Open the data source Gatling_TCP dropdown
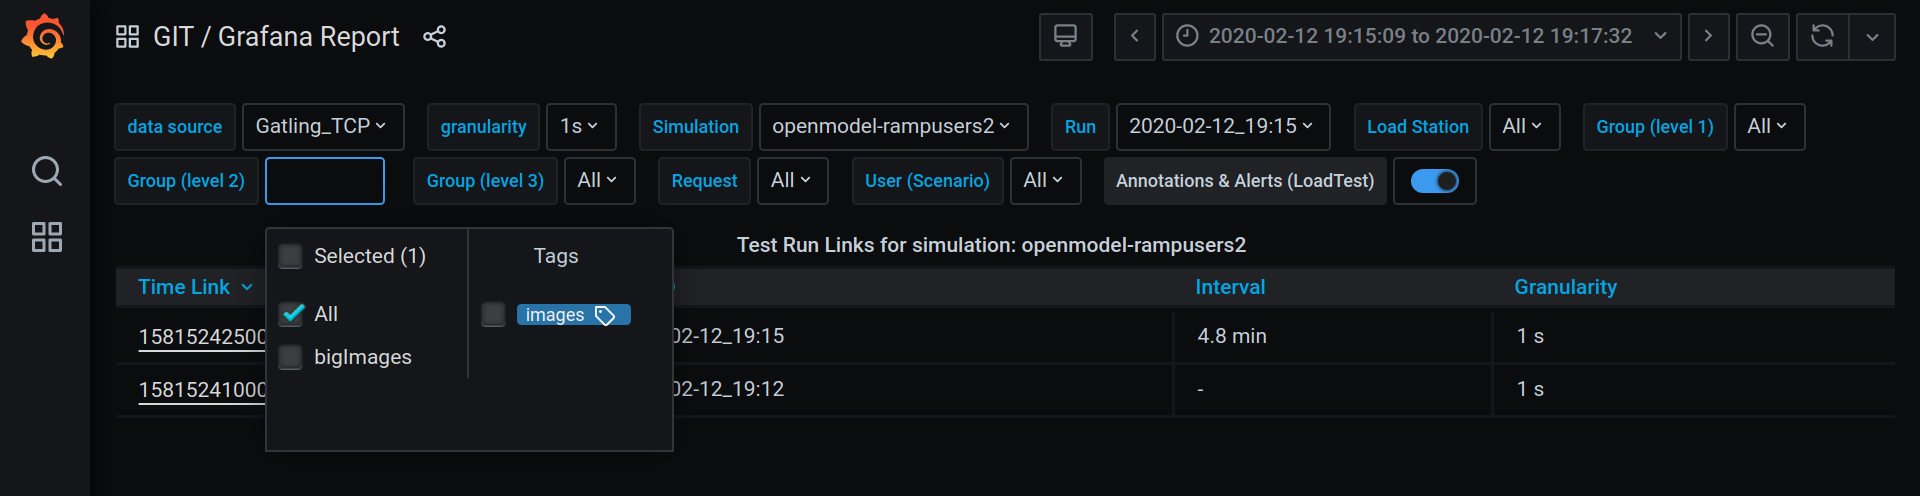Image resolution: width=1920 pixels, height=496 pixels. (322, 127)
